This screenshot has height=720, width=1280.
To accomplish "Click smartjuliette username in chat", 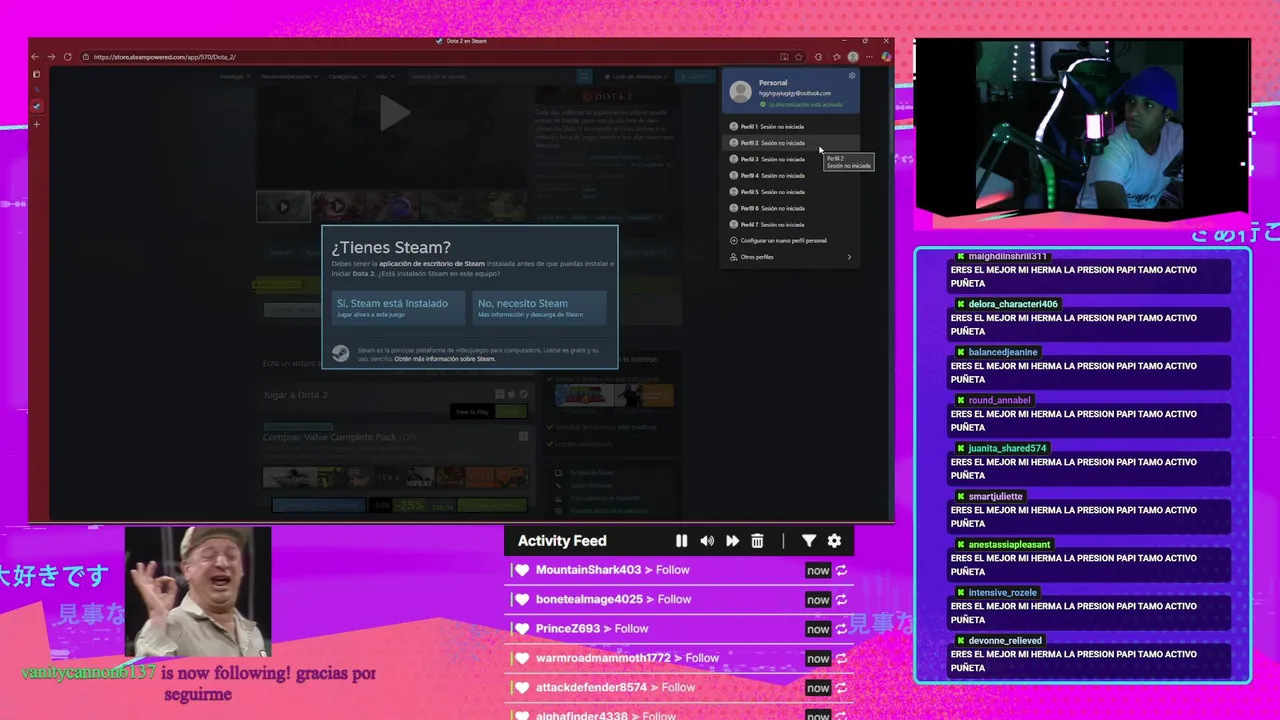I will 995,496.
